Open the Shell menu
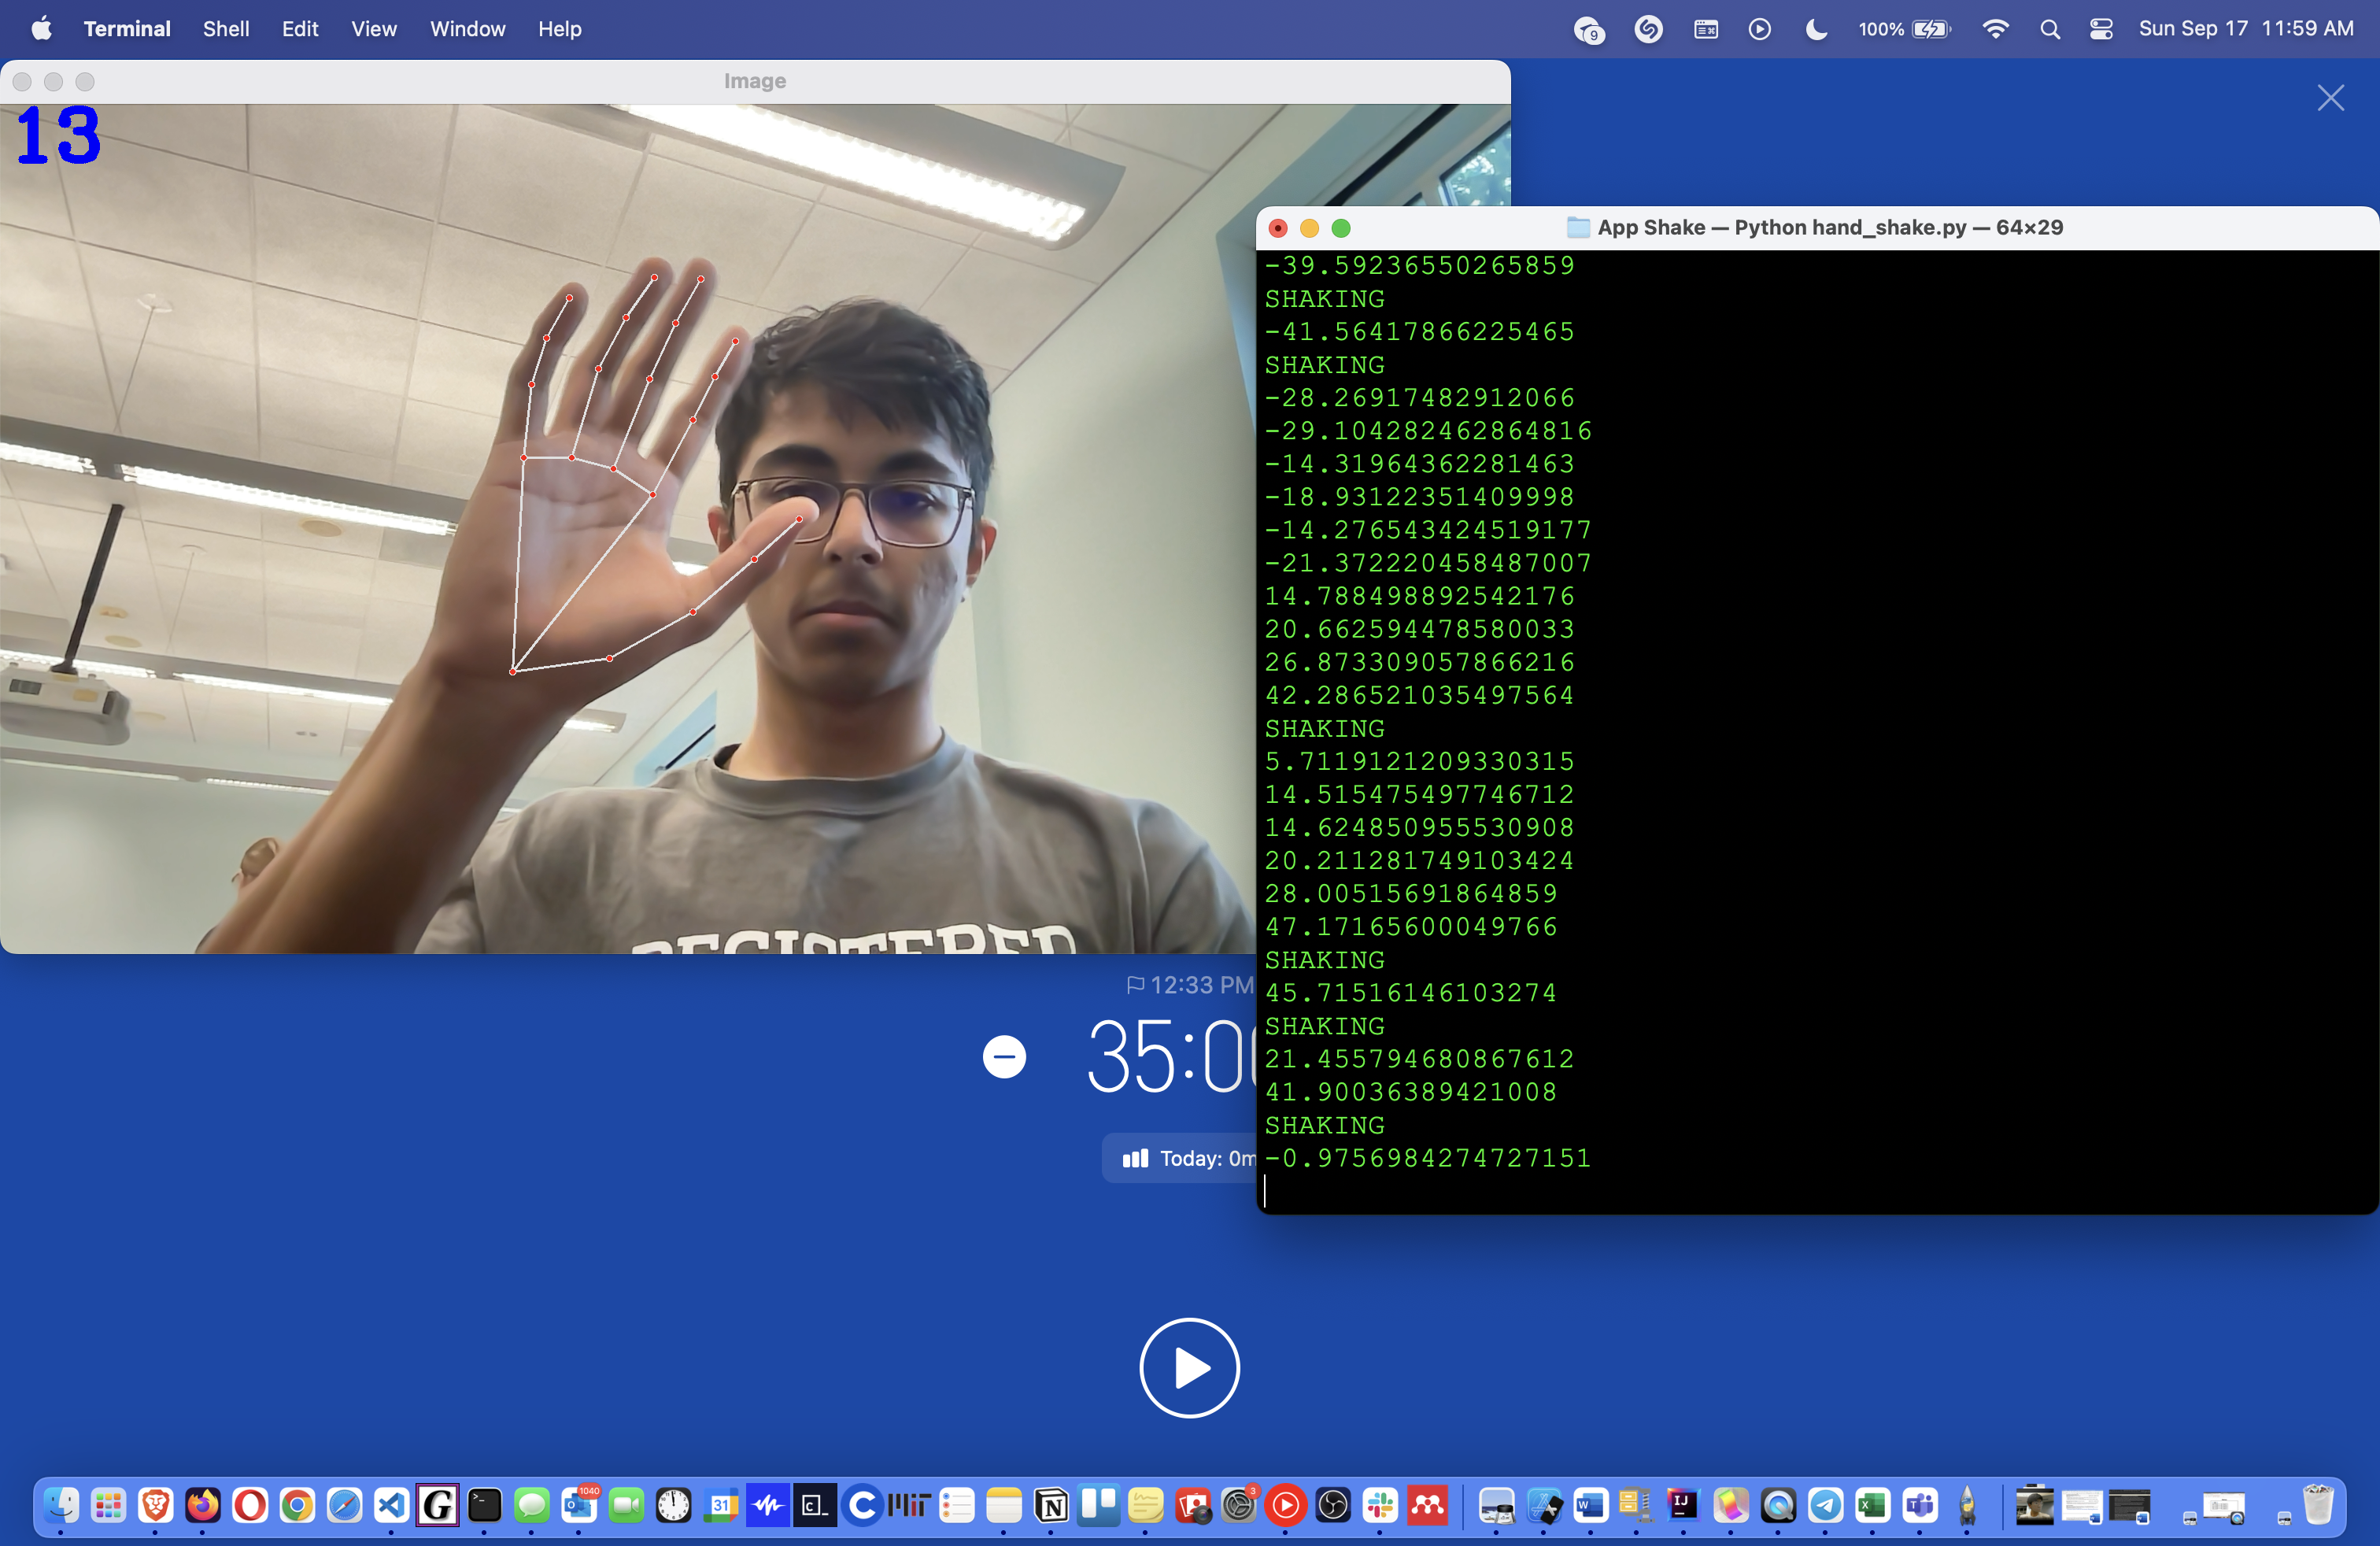The image size is (2380, 1546). click(x=226, y=29)
